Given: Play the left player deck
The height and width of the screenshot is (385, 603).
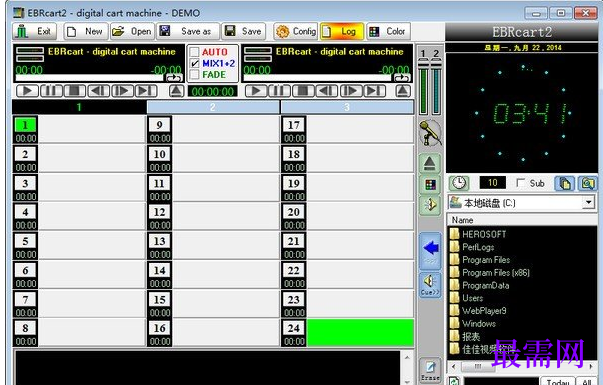Looking at the screenshot, I should 27,91.
